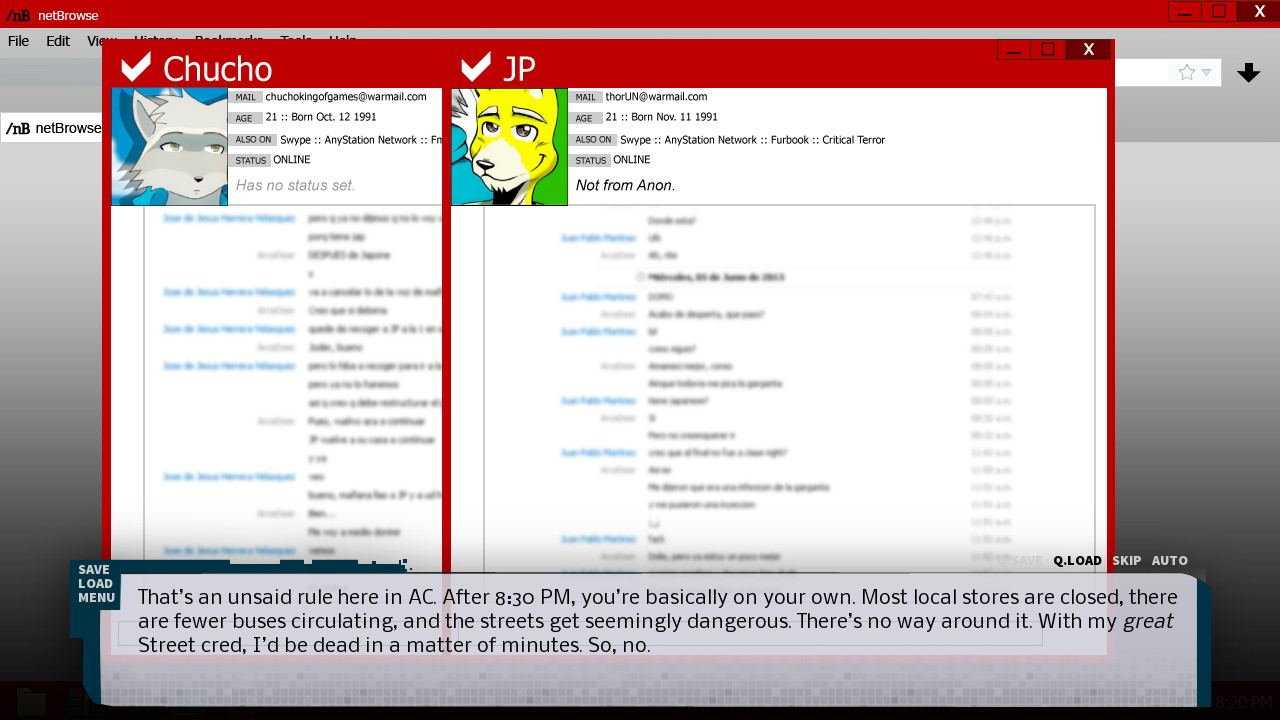Click the dialogue text box to advance
Screen dimensions: 1280x720
(x=650, y=622)
